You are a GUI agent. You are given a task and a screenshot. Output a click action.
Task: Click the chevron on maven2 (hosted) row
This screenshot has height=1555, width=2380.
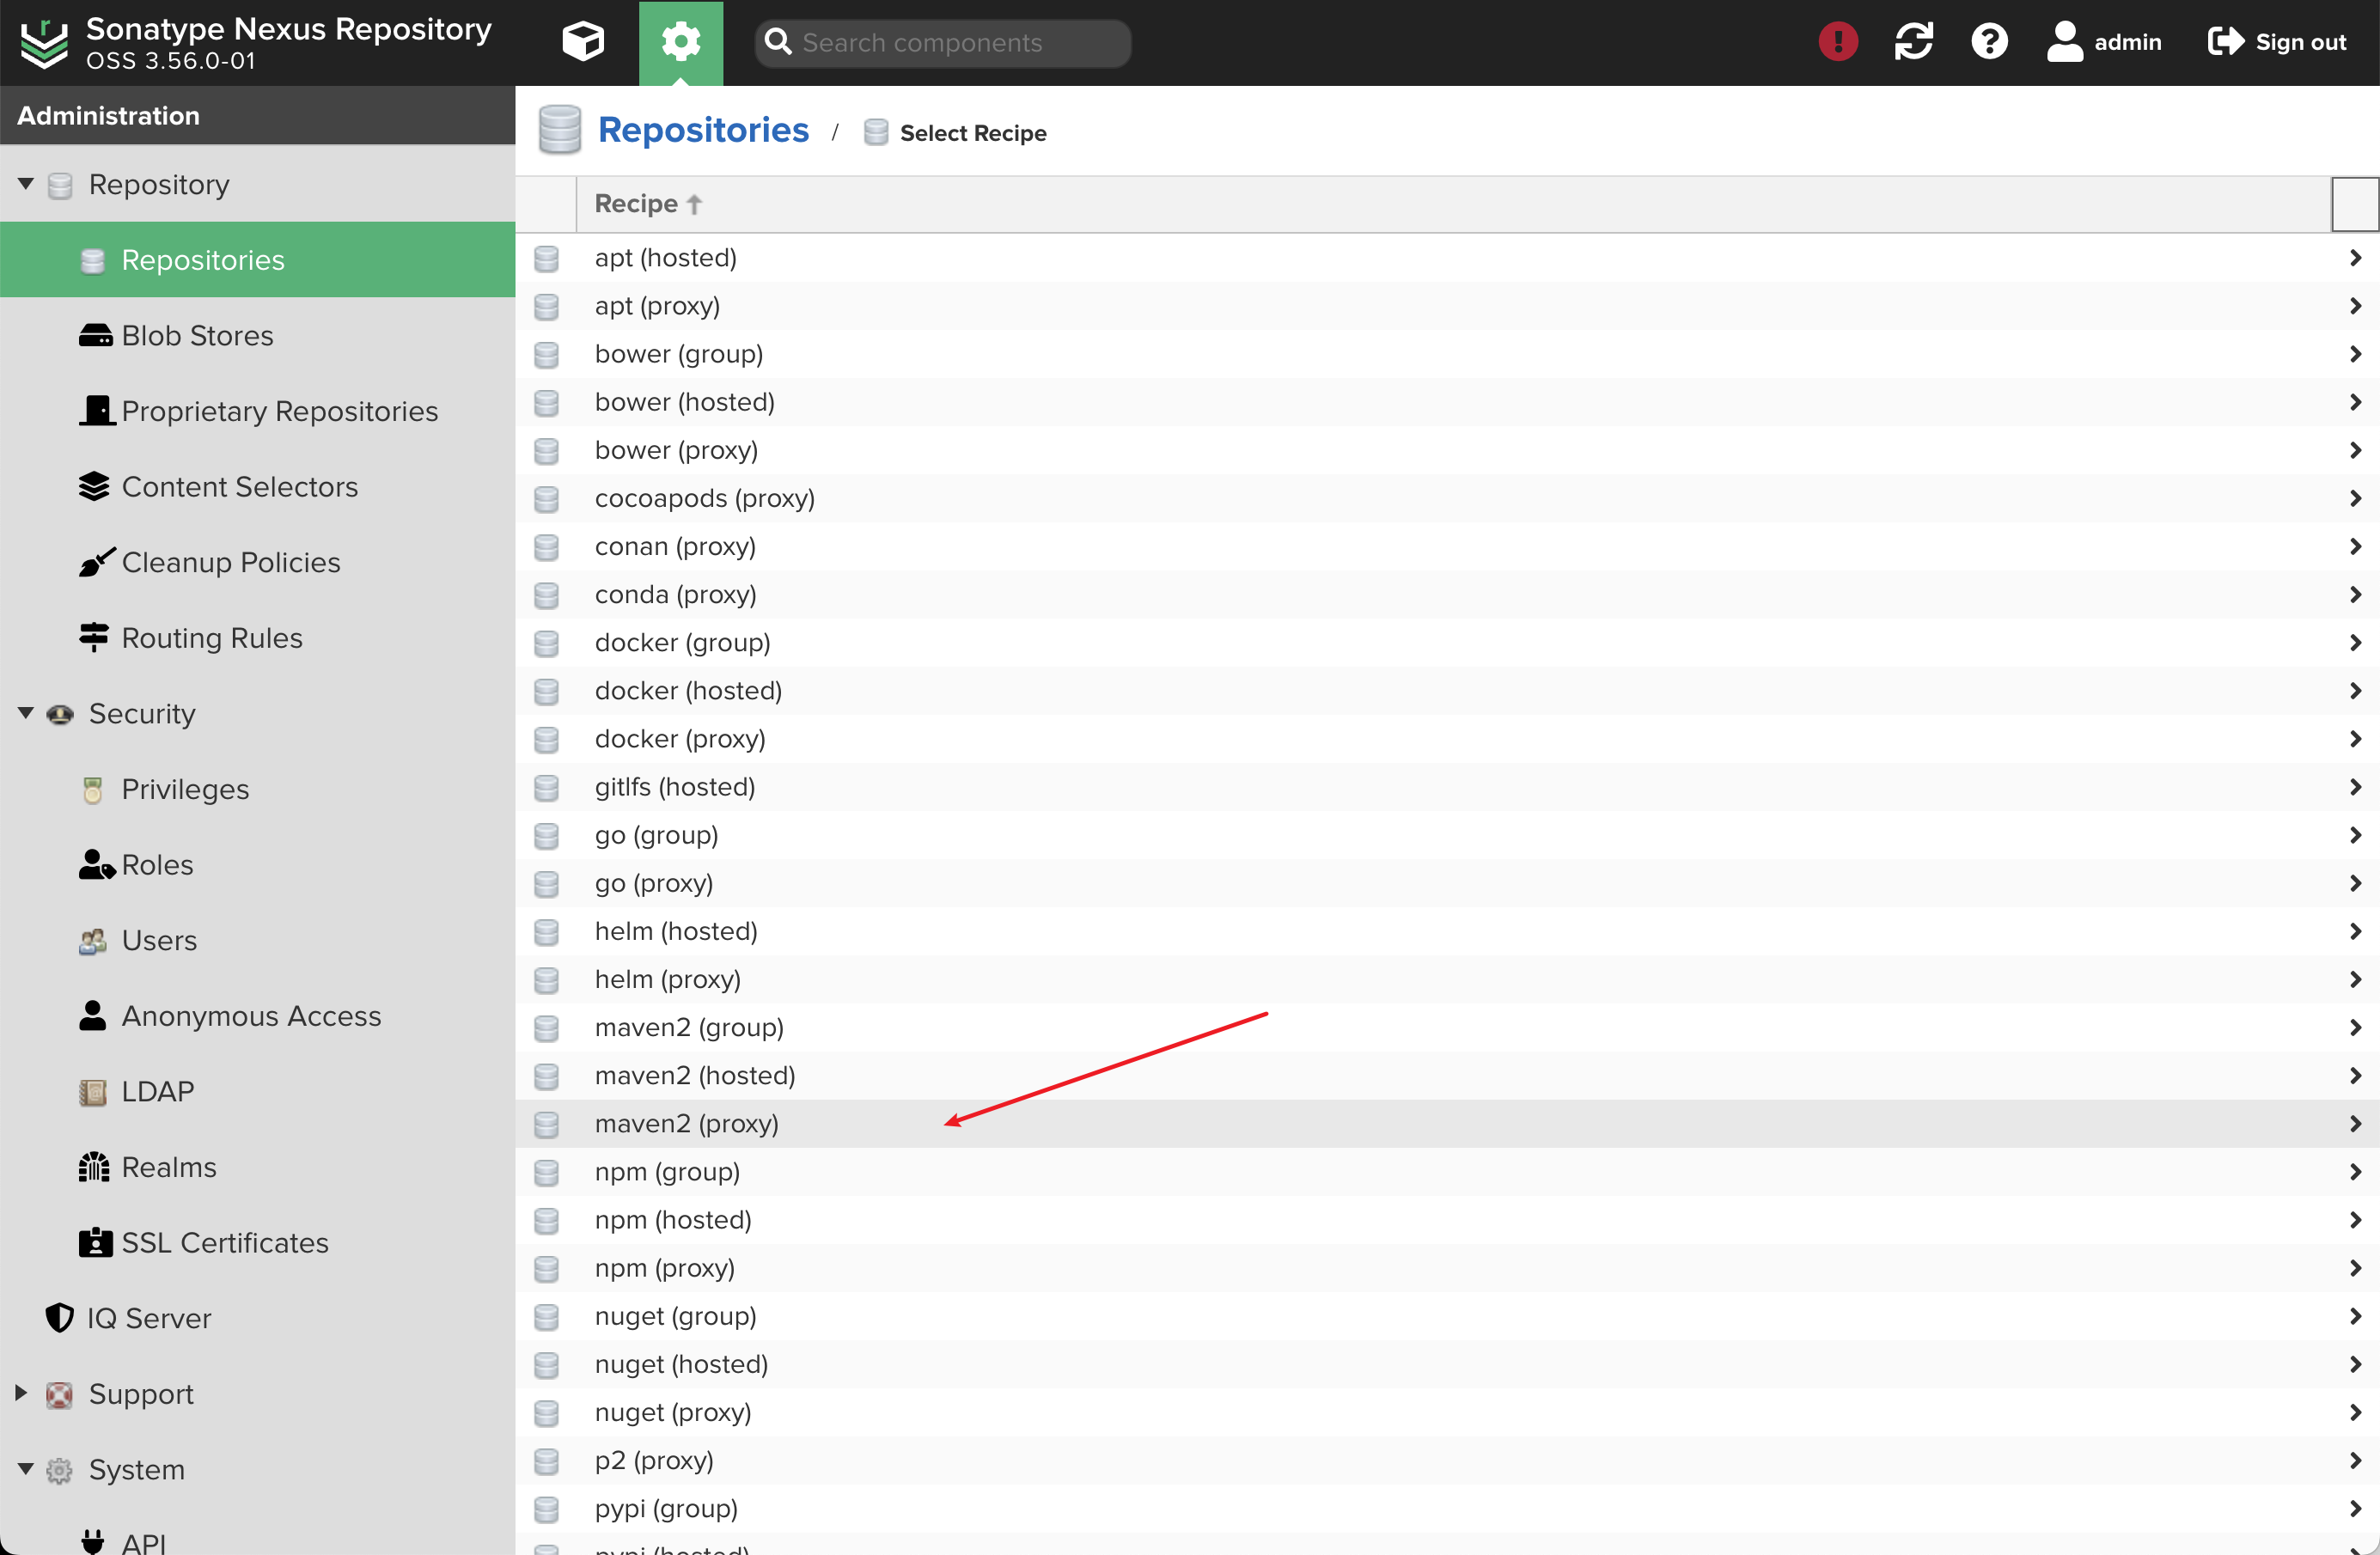point(2356,1076)
